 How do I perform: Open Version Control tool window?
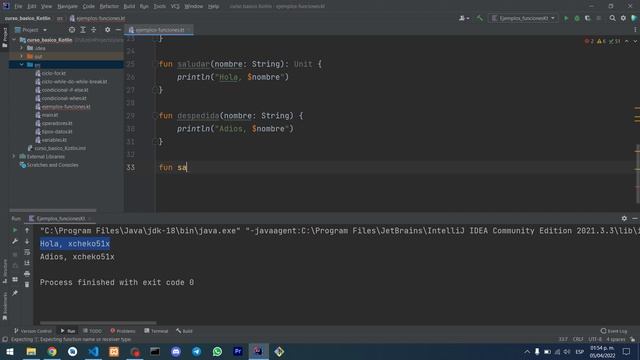(33, 331)
